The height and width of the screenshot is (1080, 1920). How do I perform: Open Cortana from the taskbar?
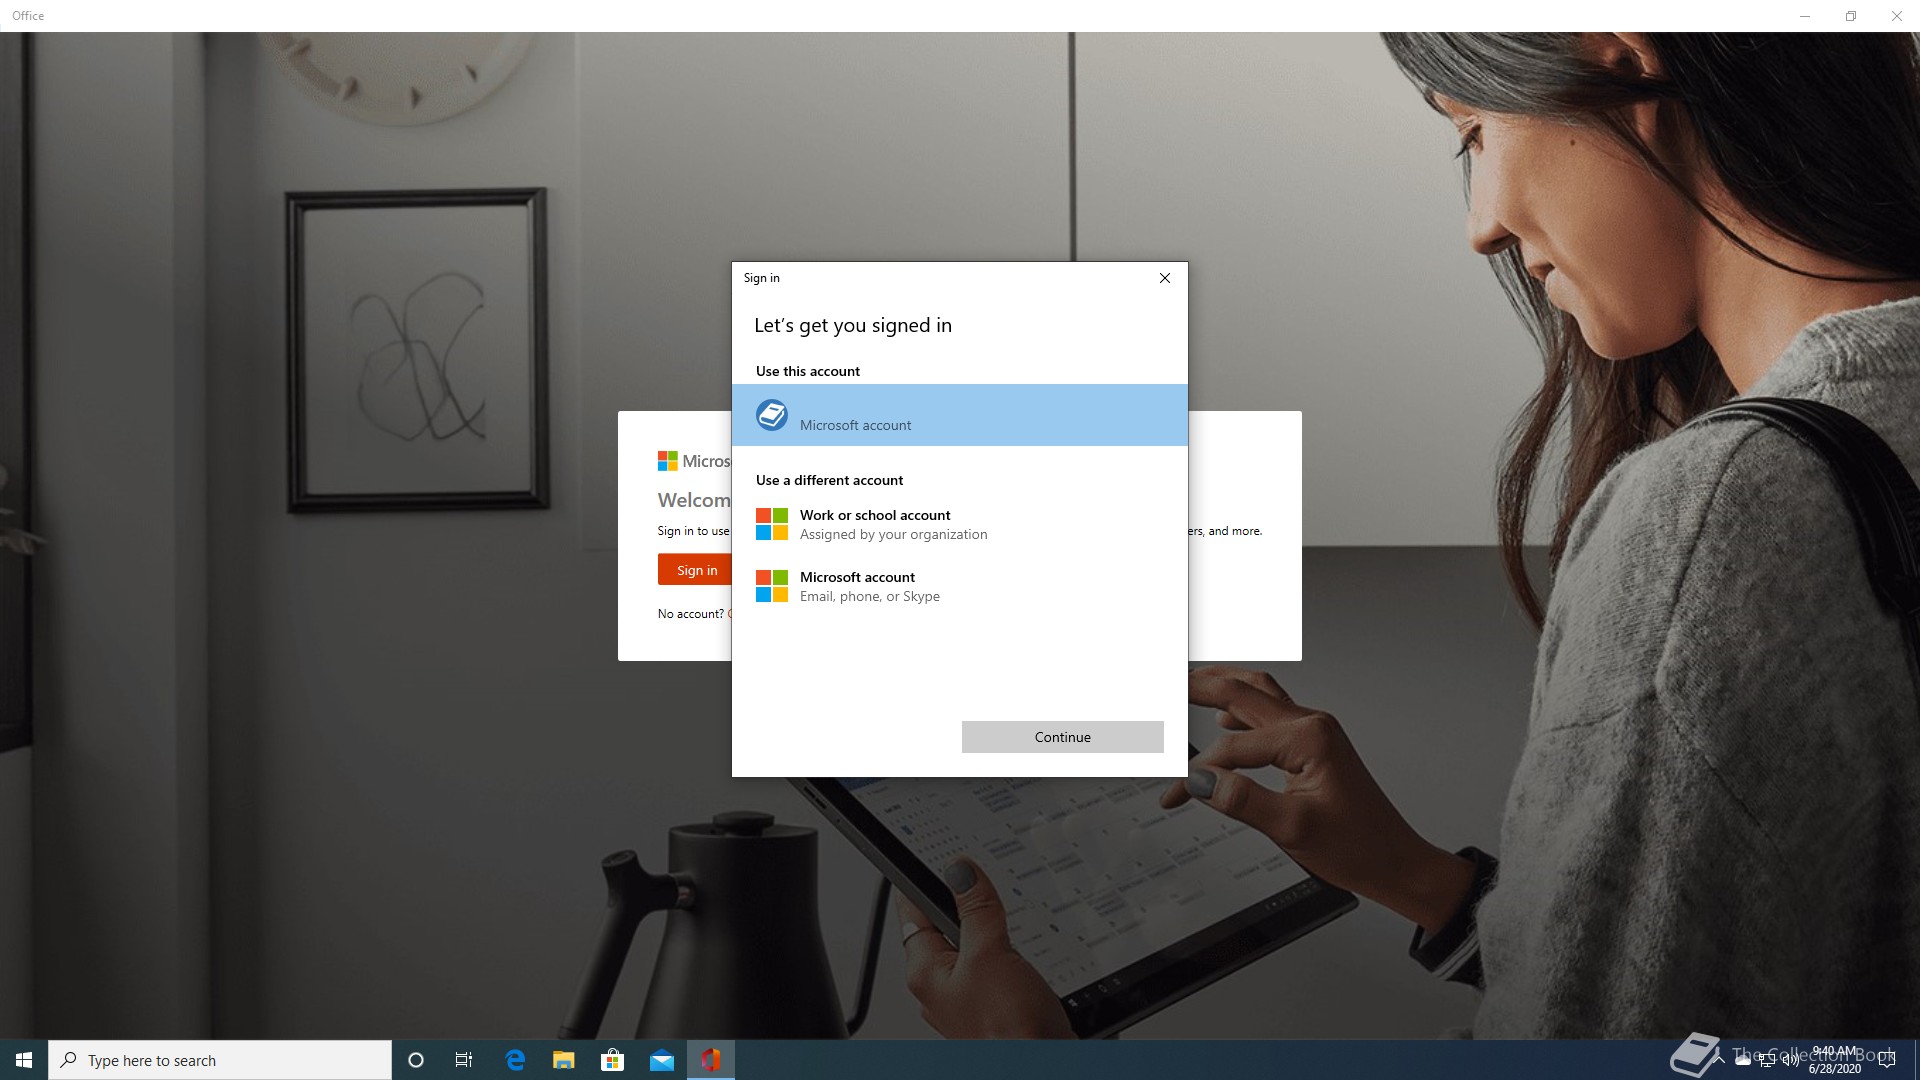coord(416,1060)
